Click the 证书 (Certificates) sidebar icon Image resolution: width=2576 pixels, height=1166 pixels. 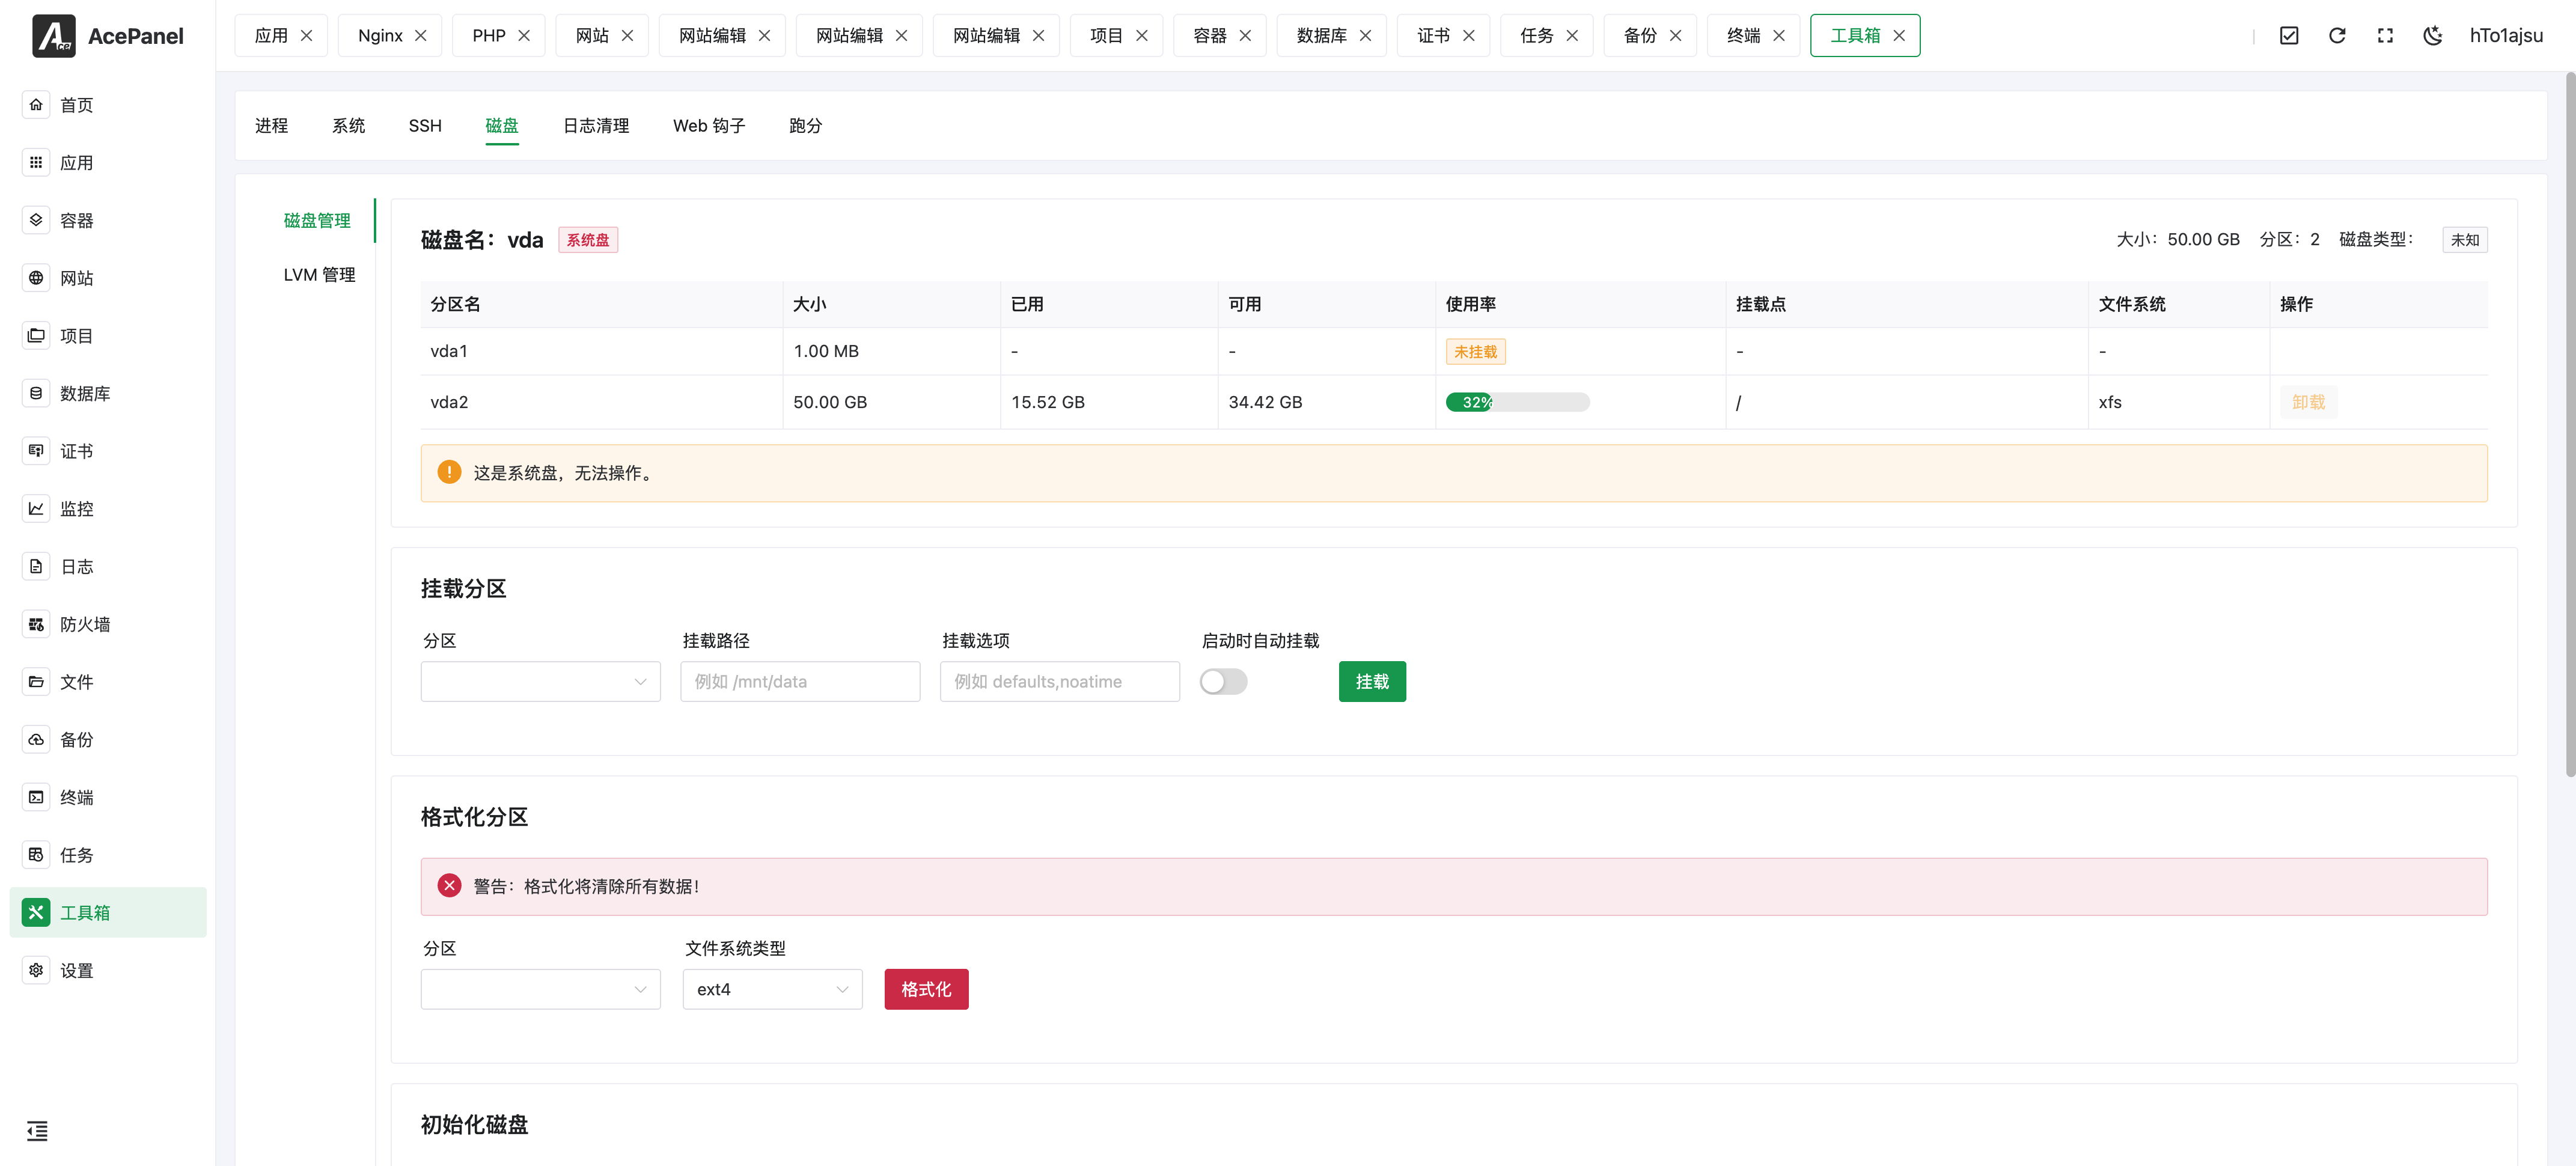(x=36, y=450)
